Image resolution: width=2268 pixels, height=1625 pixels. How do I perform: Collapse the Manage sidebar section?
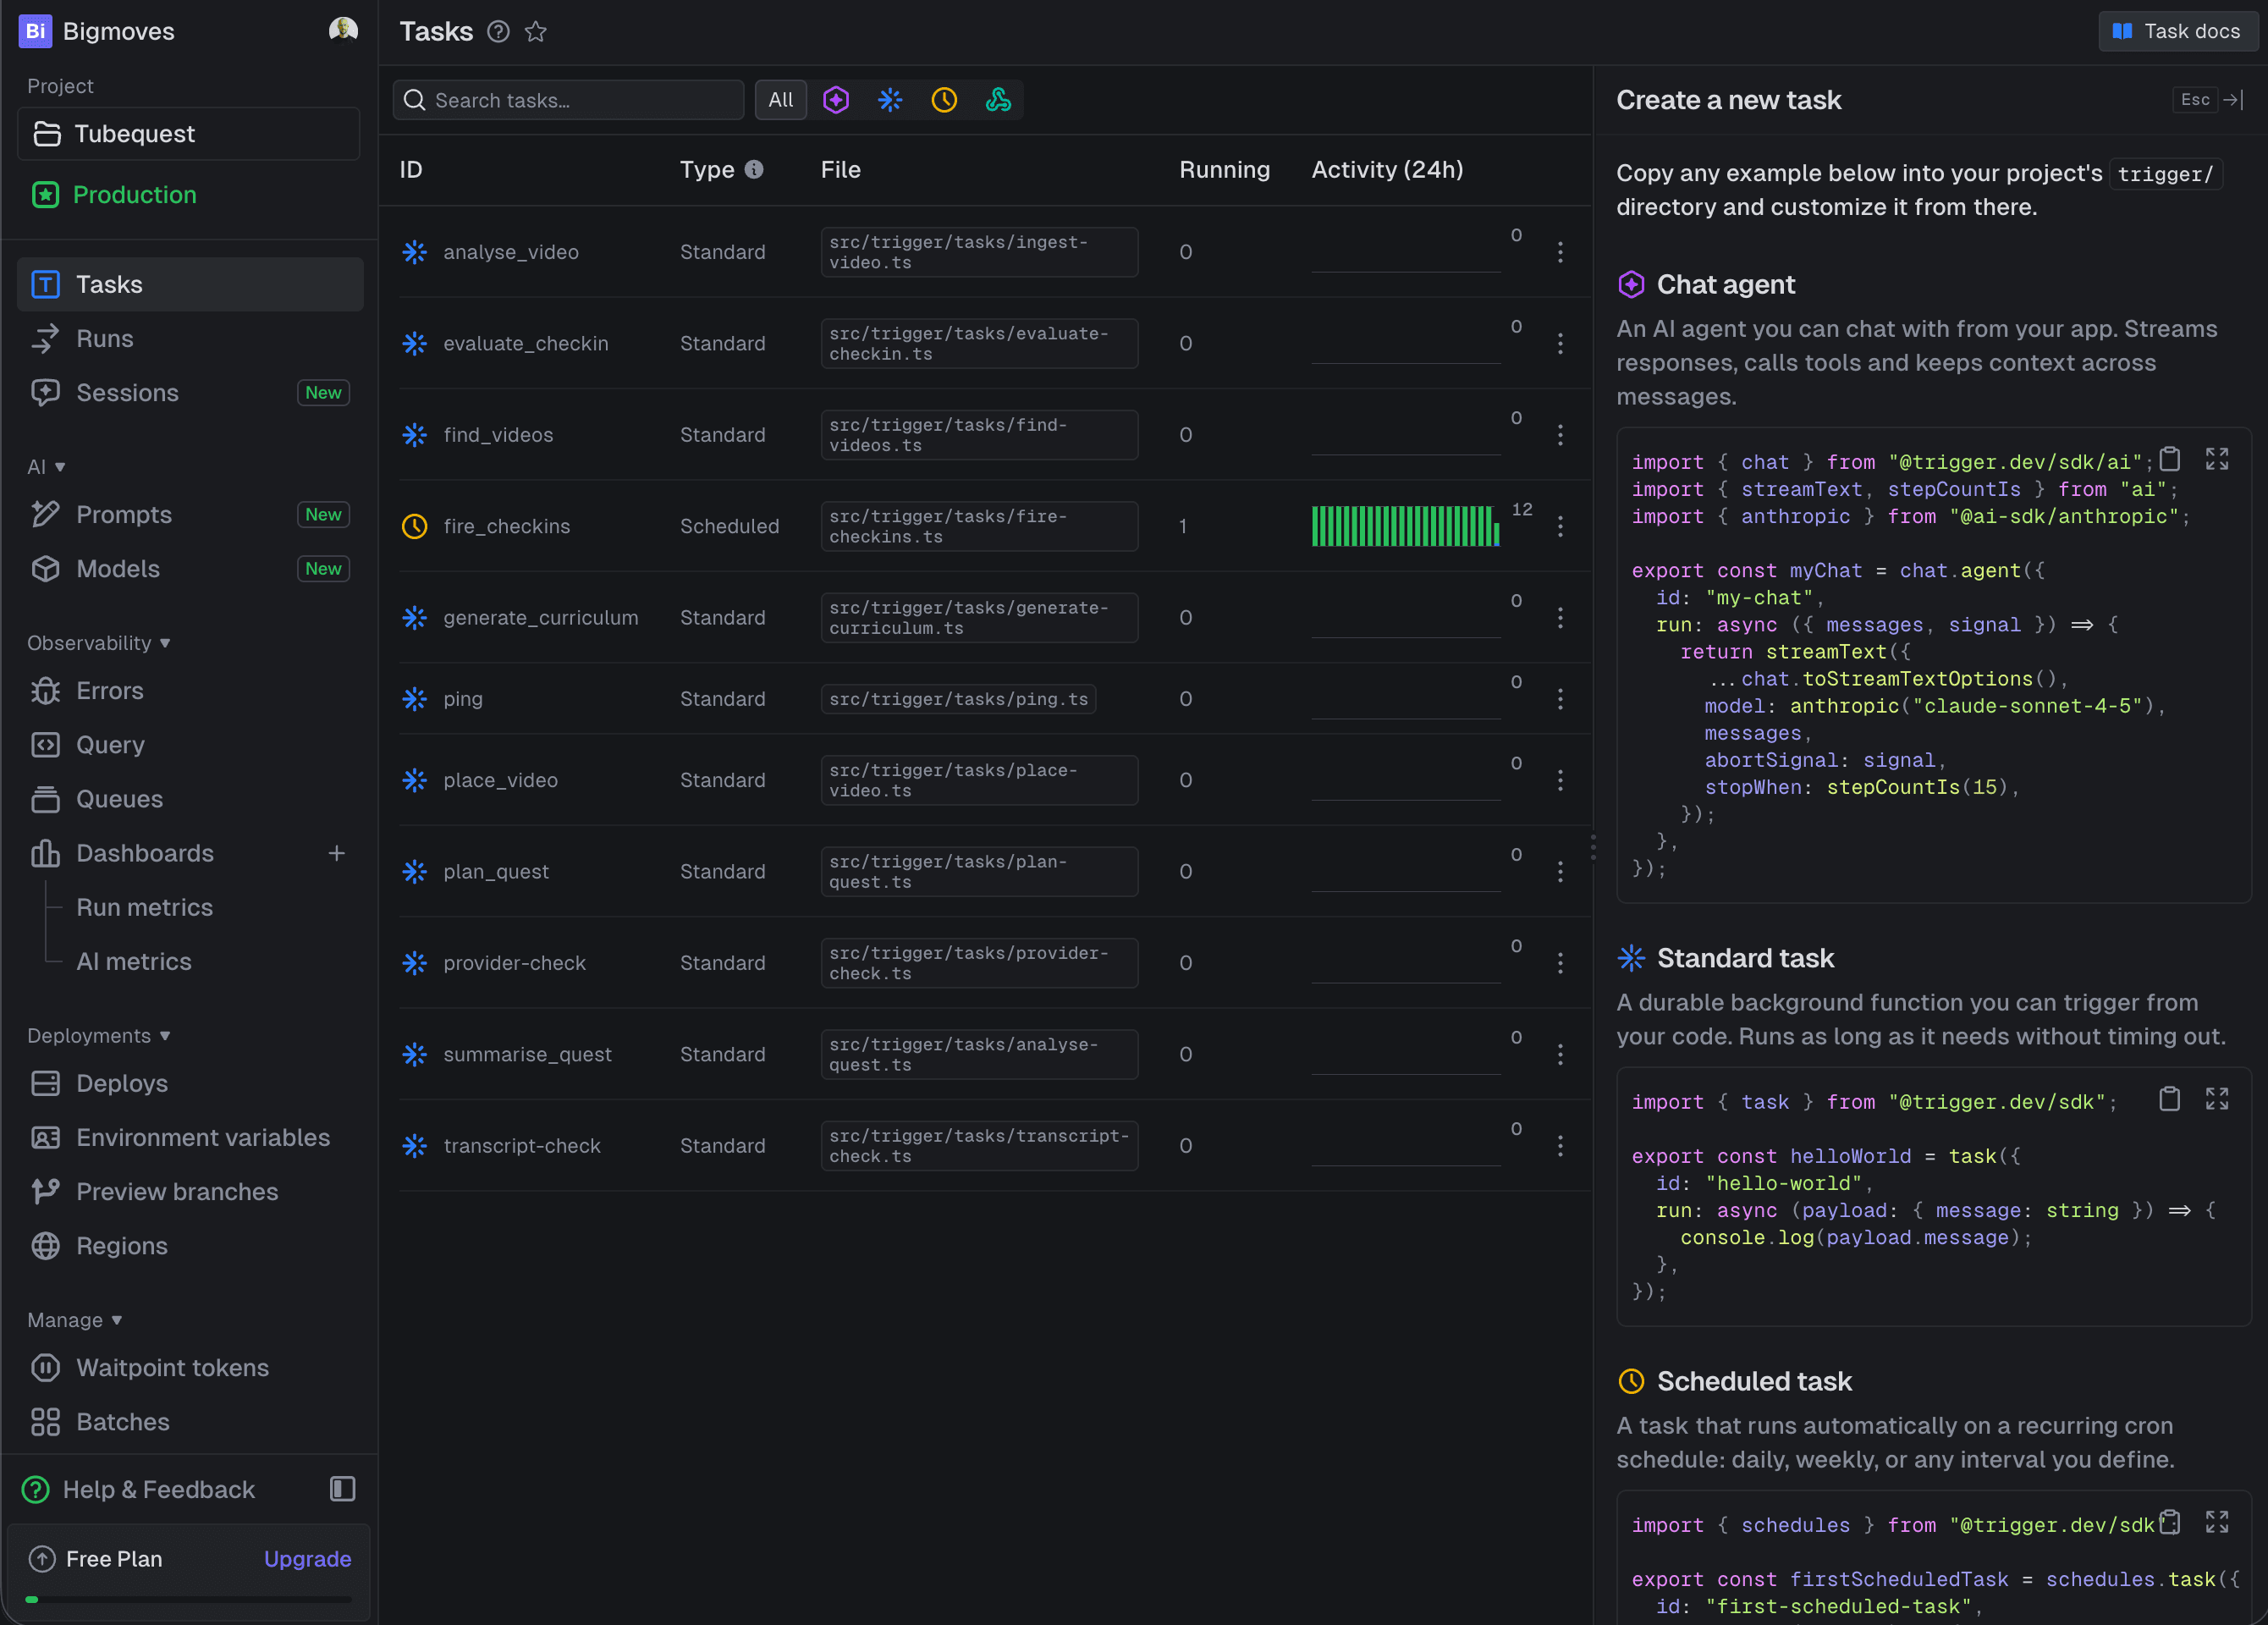click(x=75, y=1320)
